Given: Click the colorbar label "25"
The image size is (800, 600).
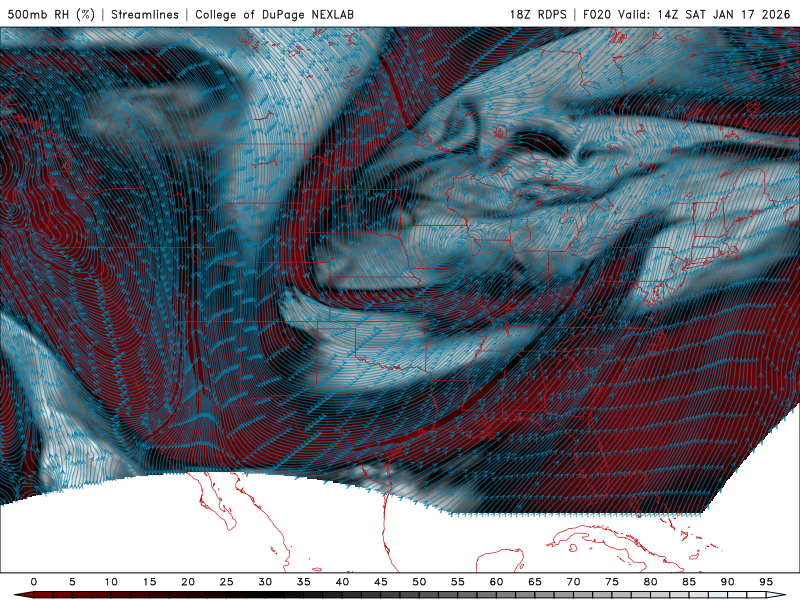Looking at the screenshot, I should (x=227, y=582).
